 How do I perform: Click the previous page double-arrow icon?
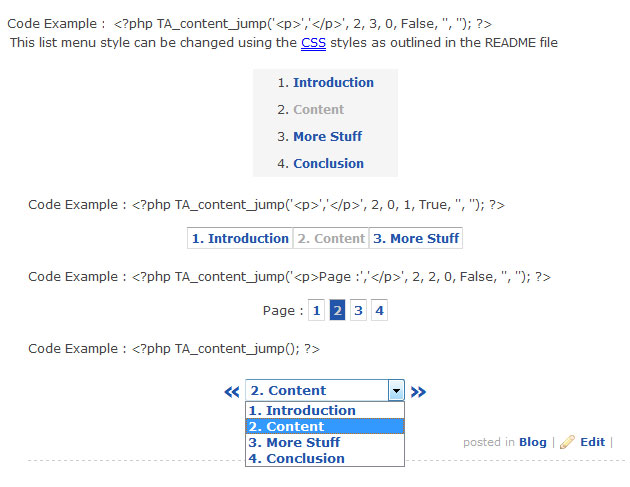click(232, 392)
